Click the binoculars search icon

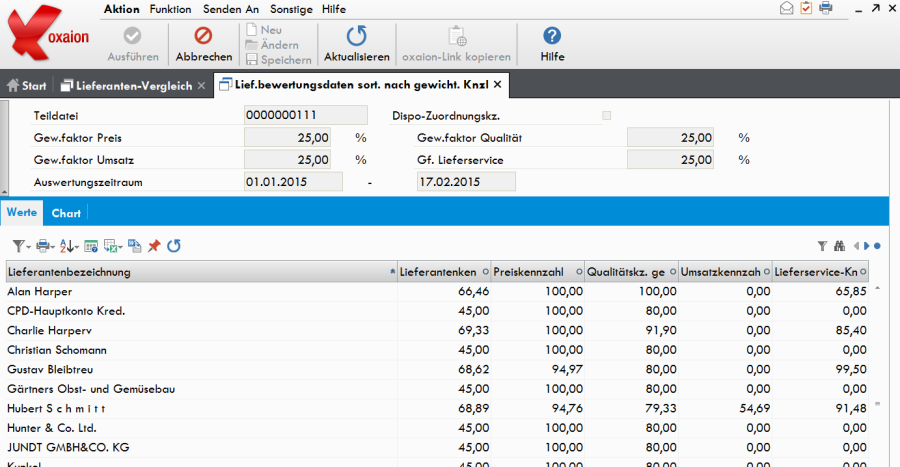click(x=839, y=246)
